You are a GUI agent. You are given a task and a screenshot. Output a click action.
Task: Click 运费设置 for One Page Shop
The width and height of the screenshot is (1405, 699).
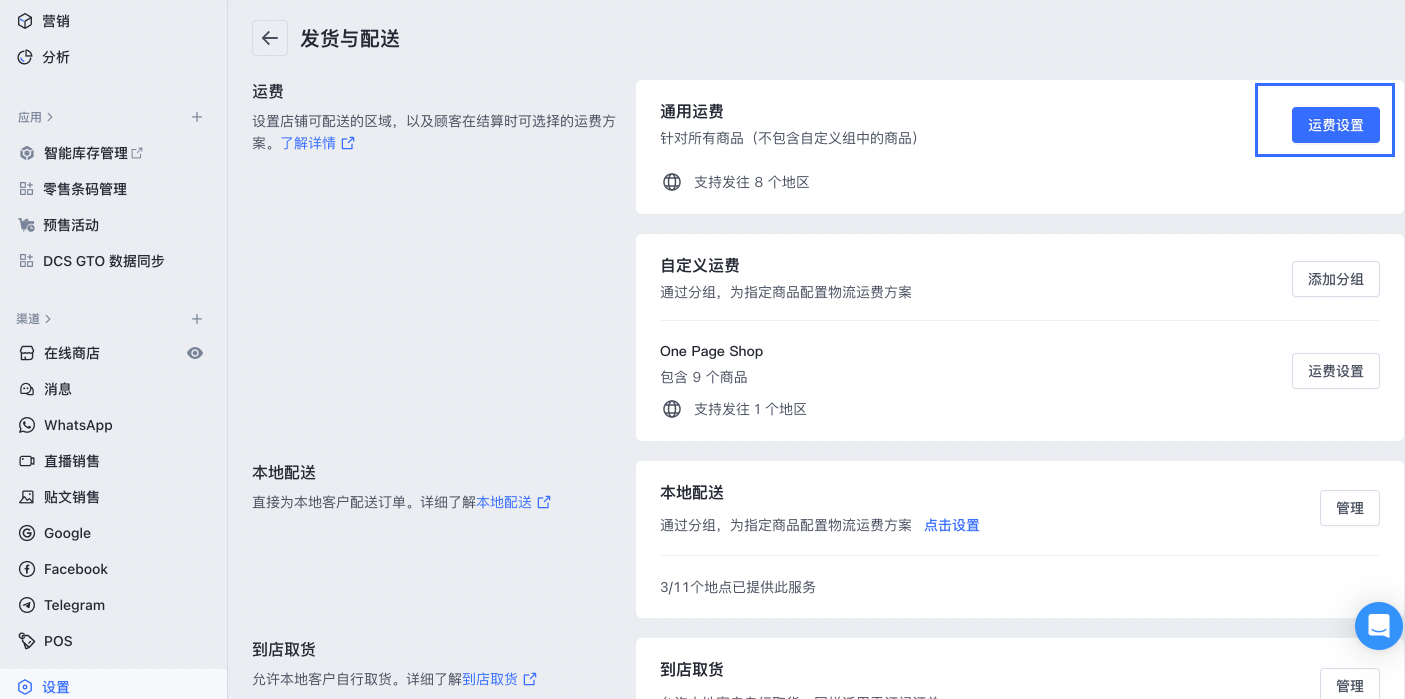click(x=1335, y=371)
